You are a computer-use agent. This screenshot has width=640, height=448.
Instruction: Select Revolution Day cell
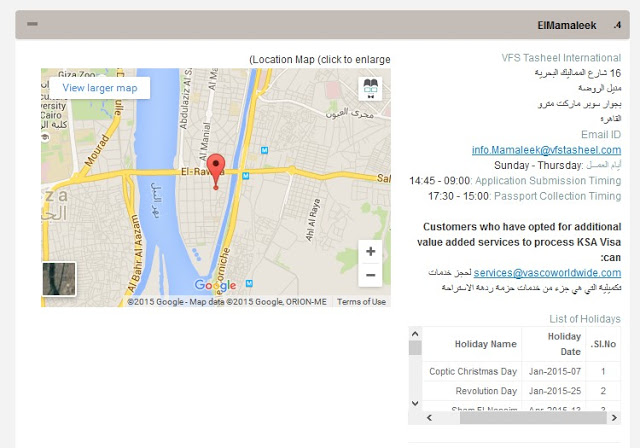(x=472, y=391)
